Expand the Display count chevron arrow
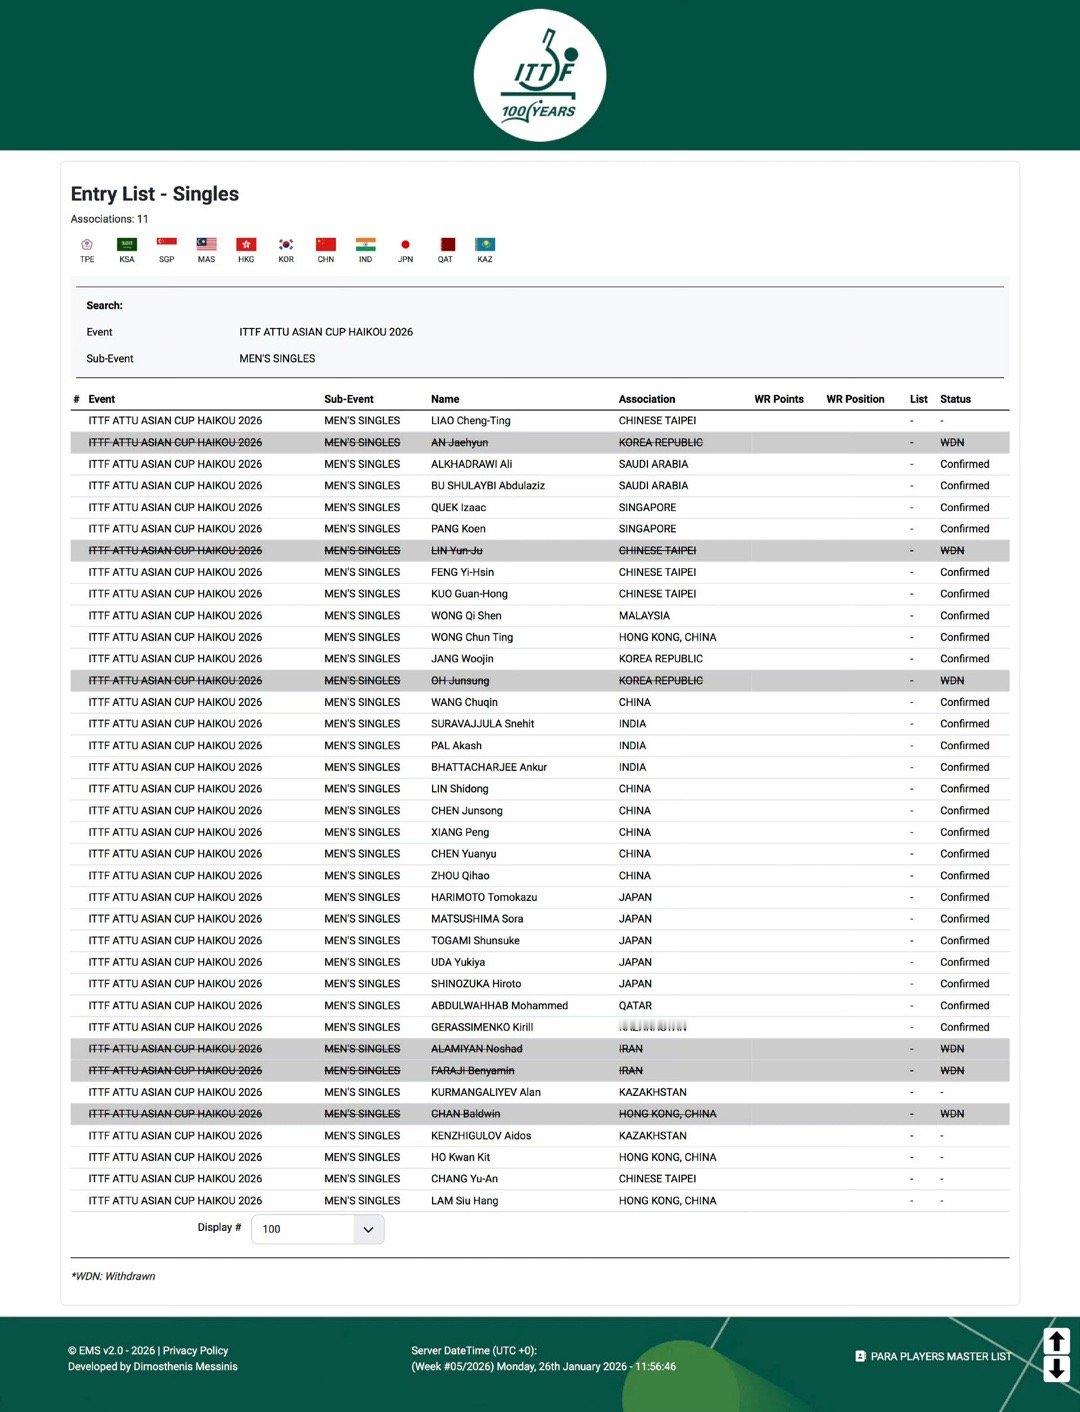 tap(368, 1229)
